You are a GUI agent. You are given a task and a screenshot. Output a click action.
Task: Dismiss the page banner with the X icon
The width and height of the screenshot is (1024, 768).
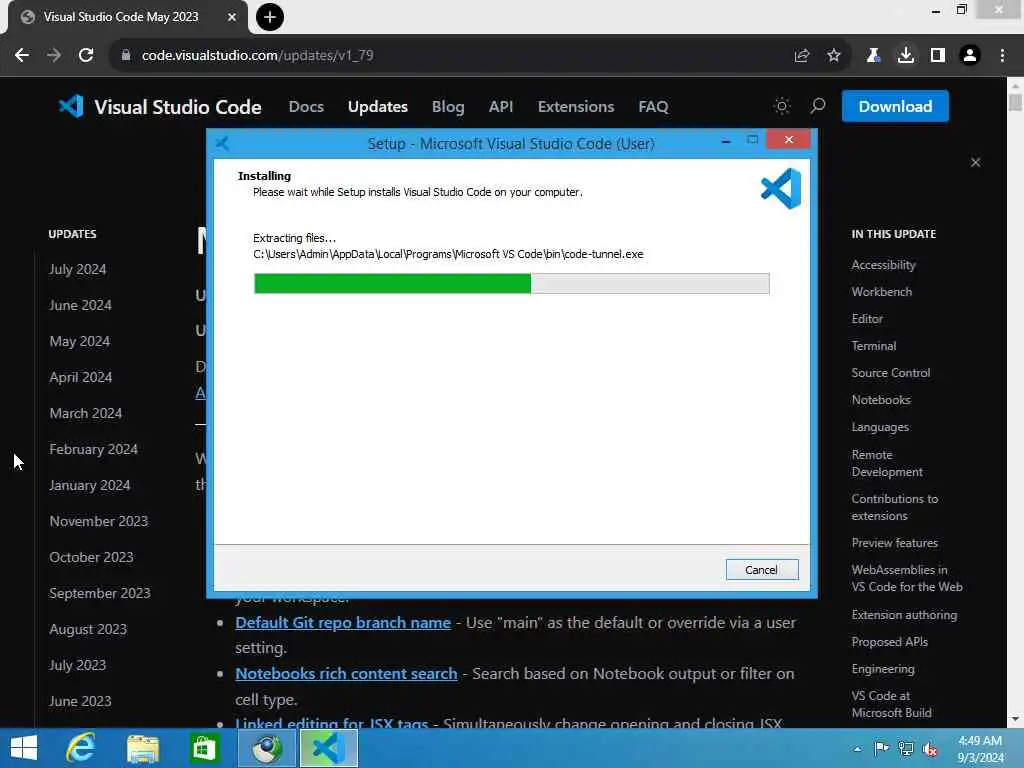(975, 163)
